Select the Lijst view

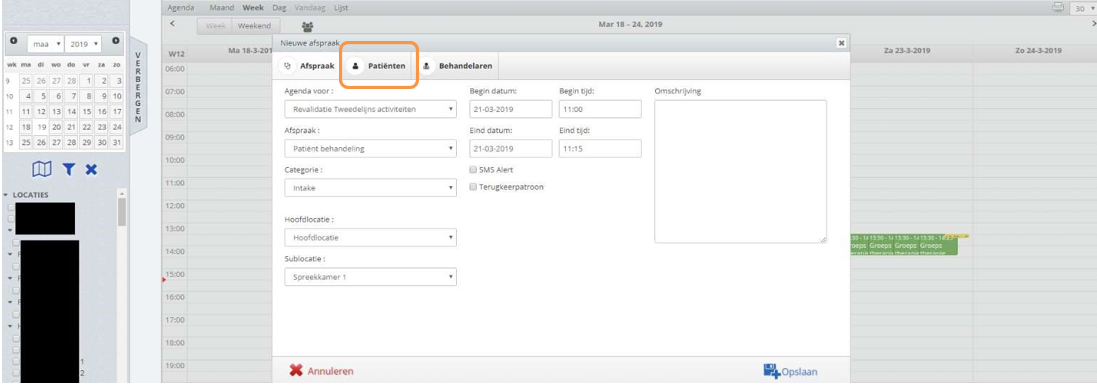[341, 8]
